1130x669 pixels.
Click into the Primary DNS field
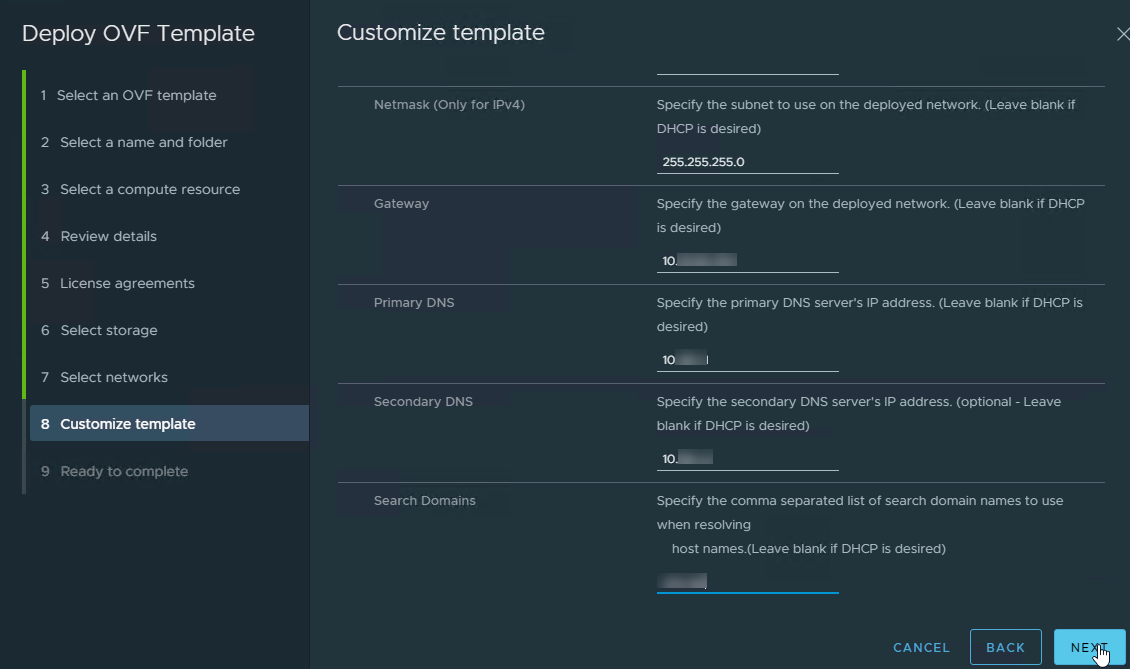point(747,360)
